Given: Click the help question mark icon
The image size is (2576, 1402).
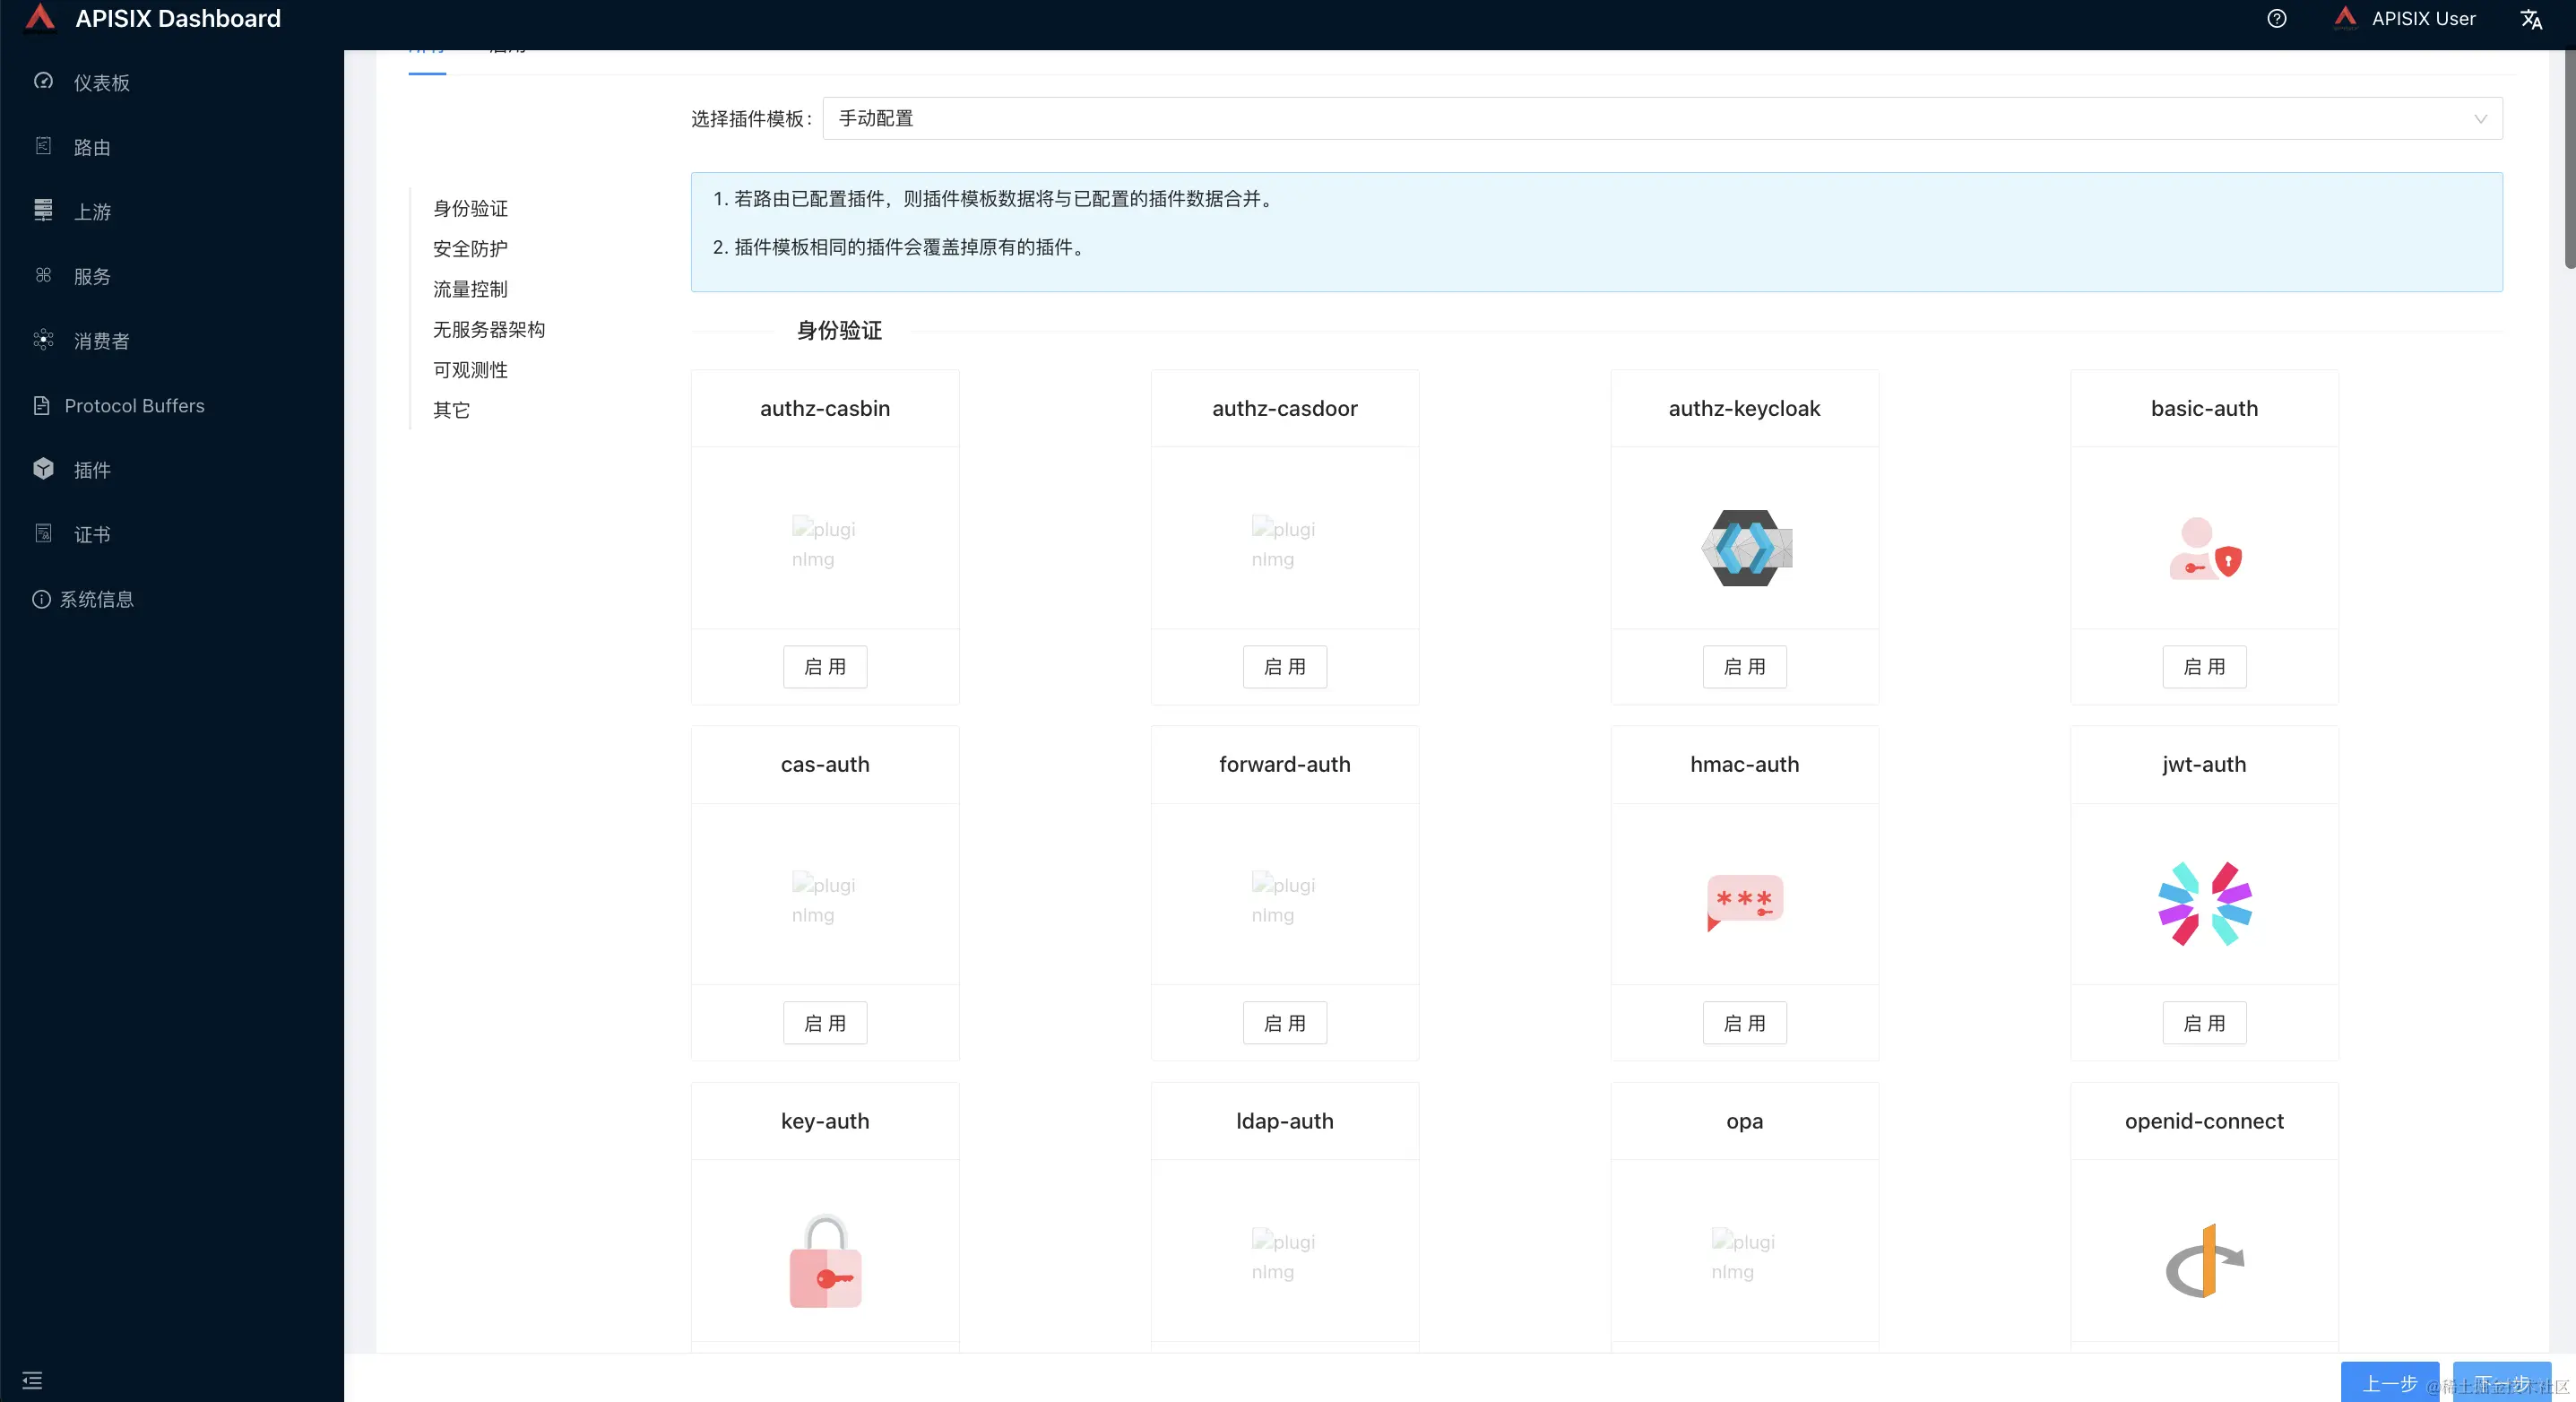Looking at the screenshot, I should 2276,19.
